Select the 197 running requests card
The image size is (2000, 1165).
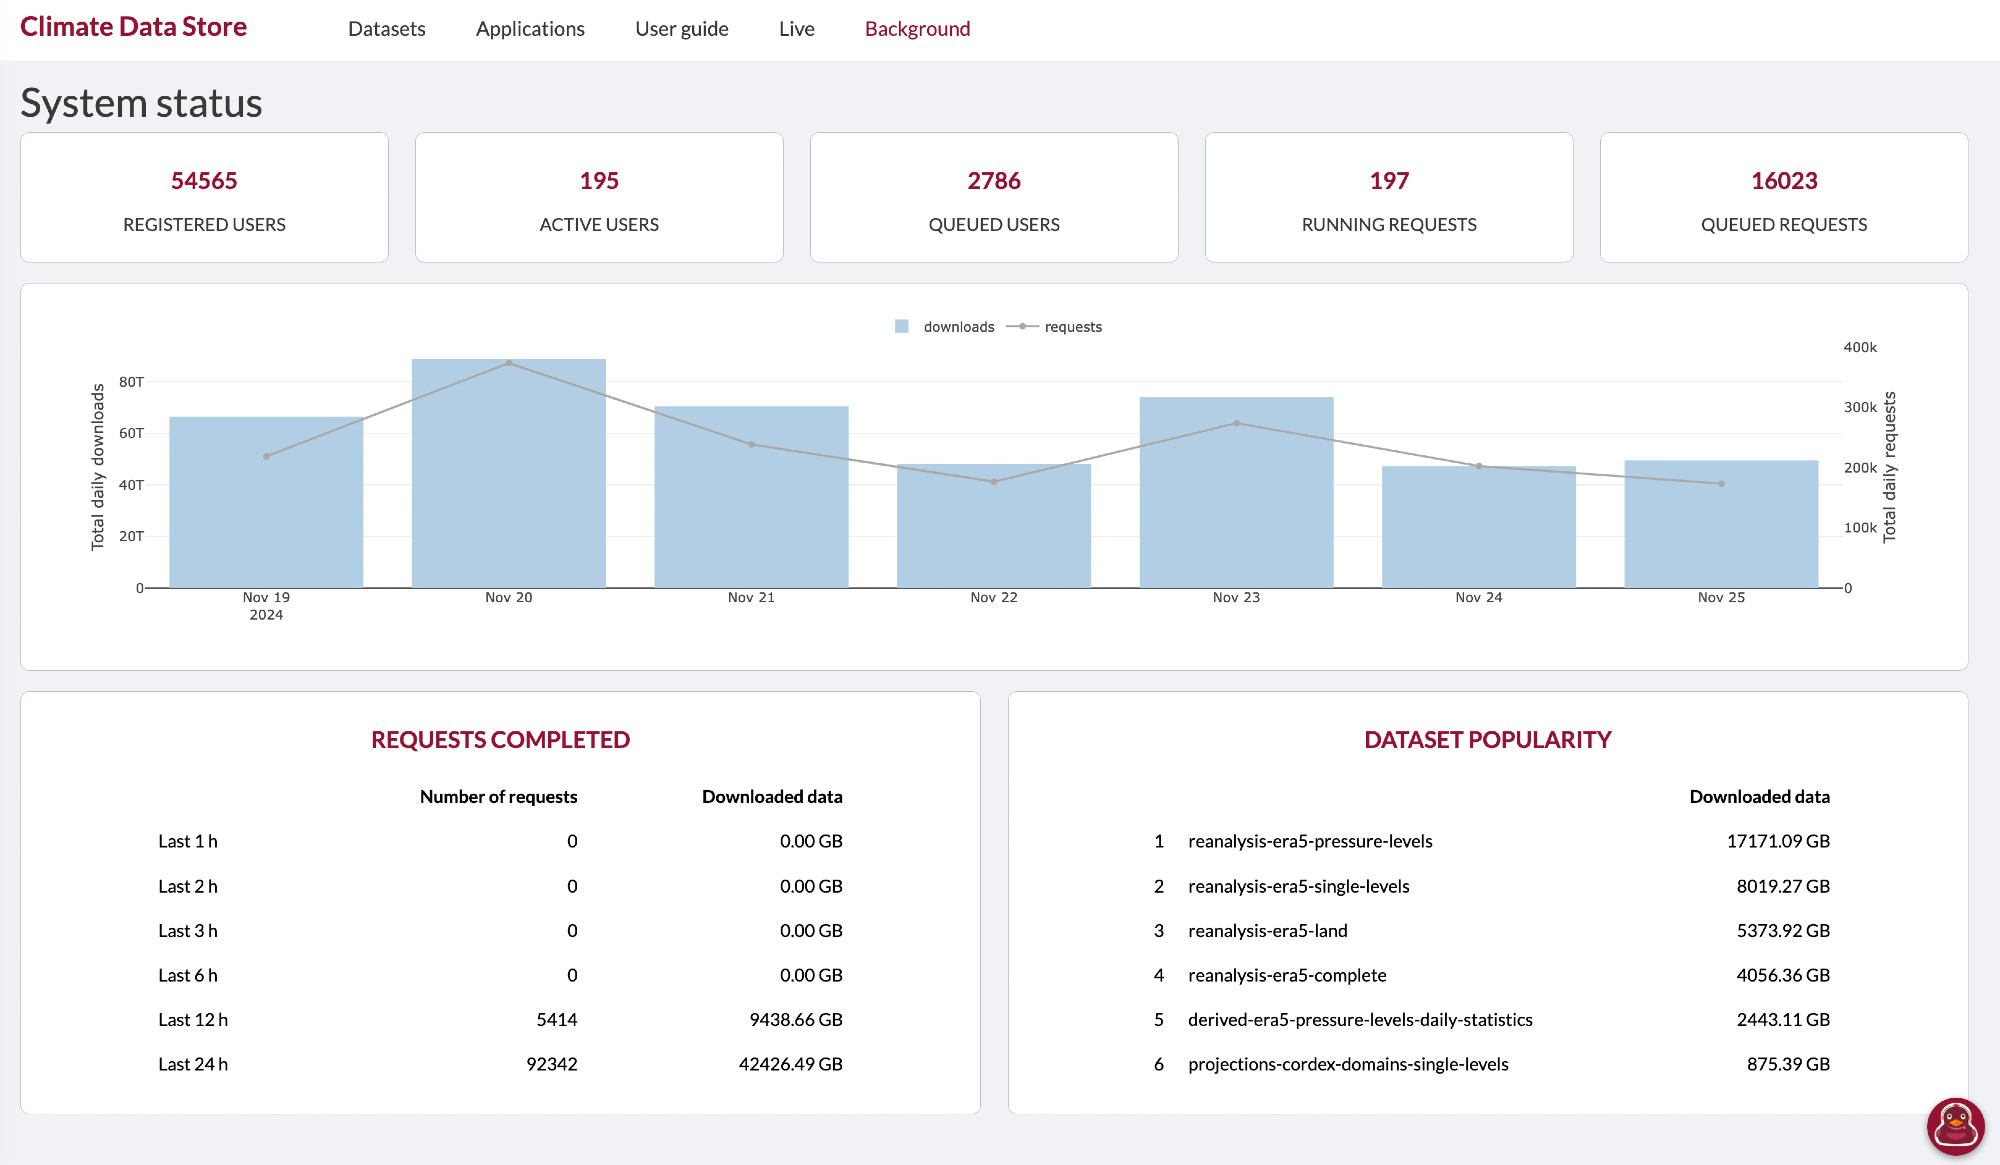point(1389,198)
